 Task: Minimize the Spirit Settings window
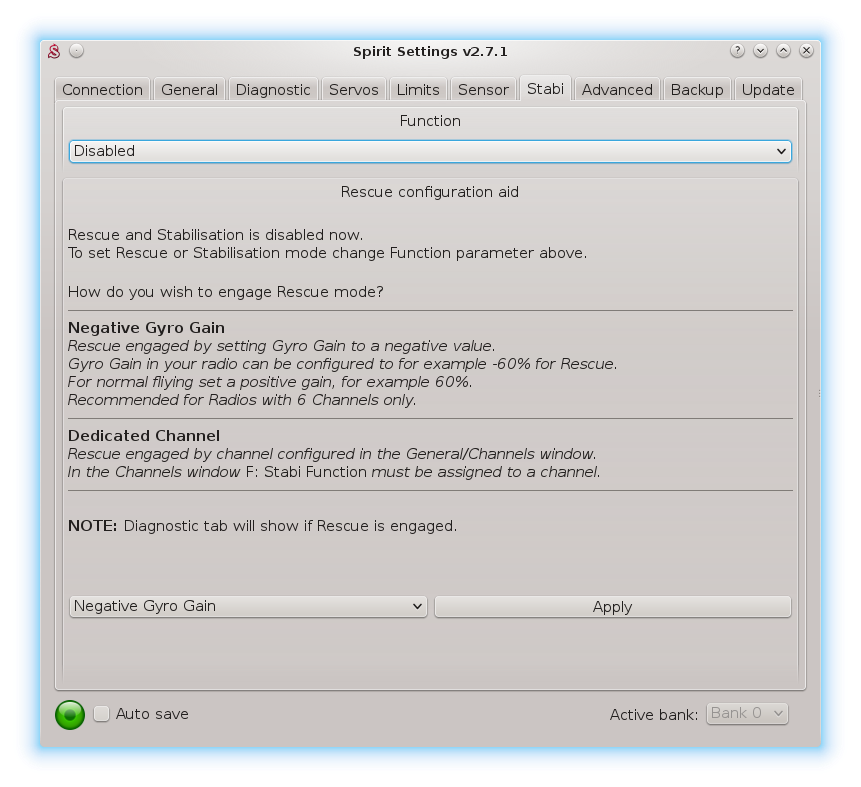(760, 51)
